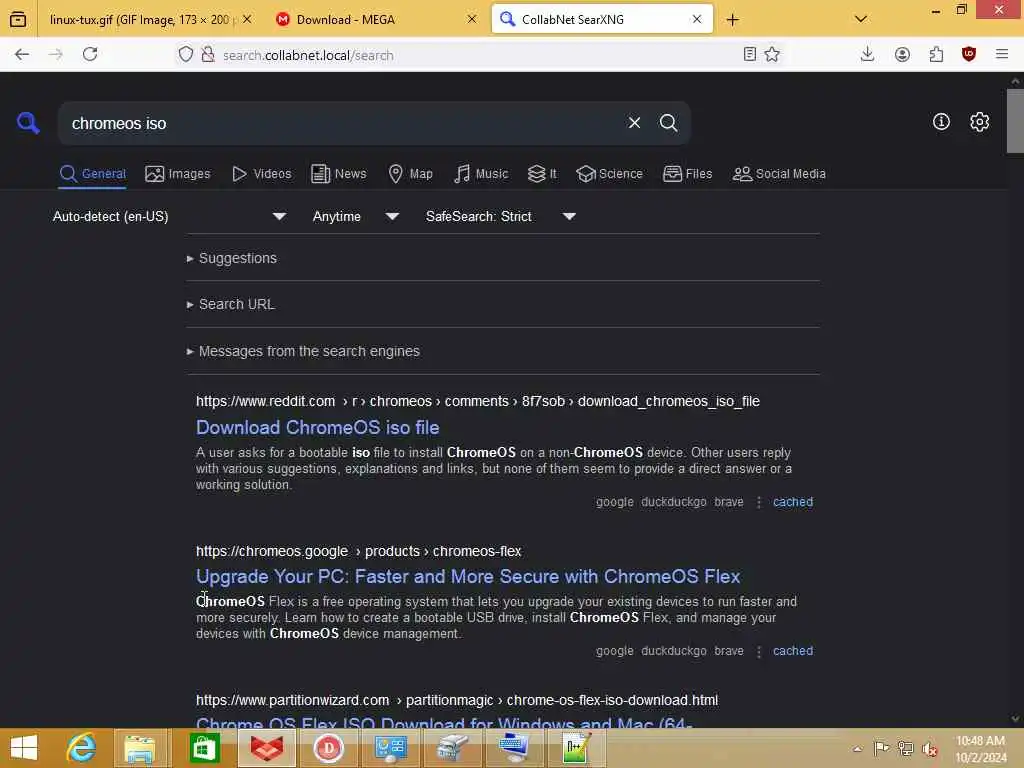Open the extensions puzzle icon
The width and height of the screenshot is (1024, 768).
pos(936,55)
